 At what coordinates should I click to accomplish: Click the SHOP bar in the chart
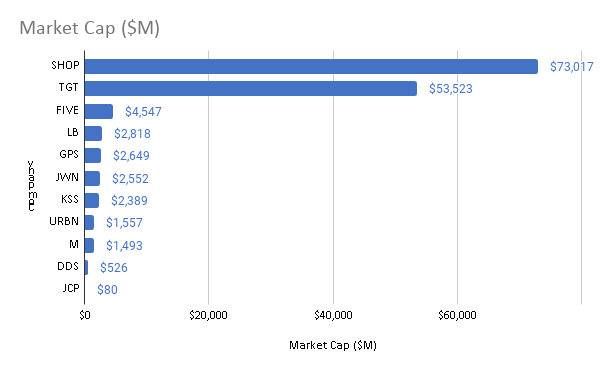pos(311,67)
